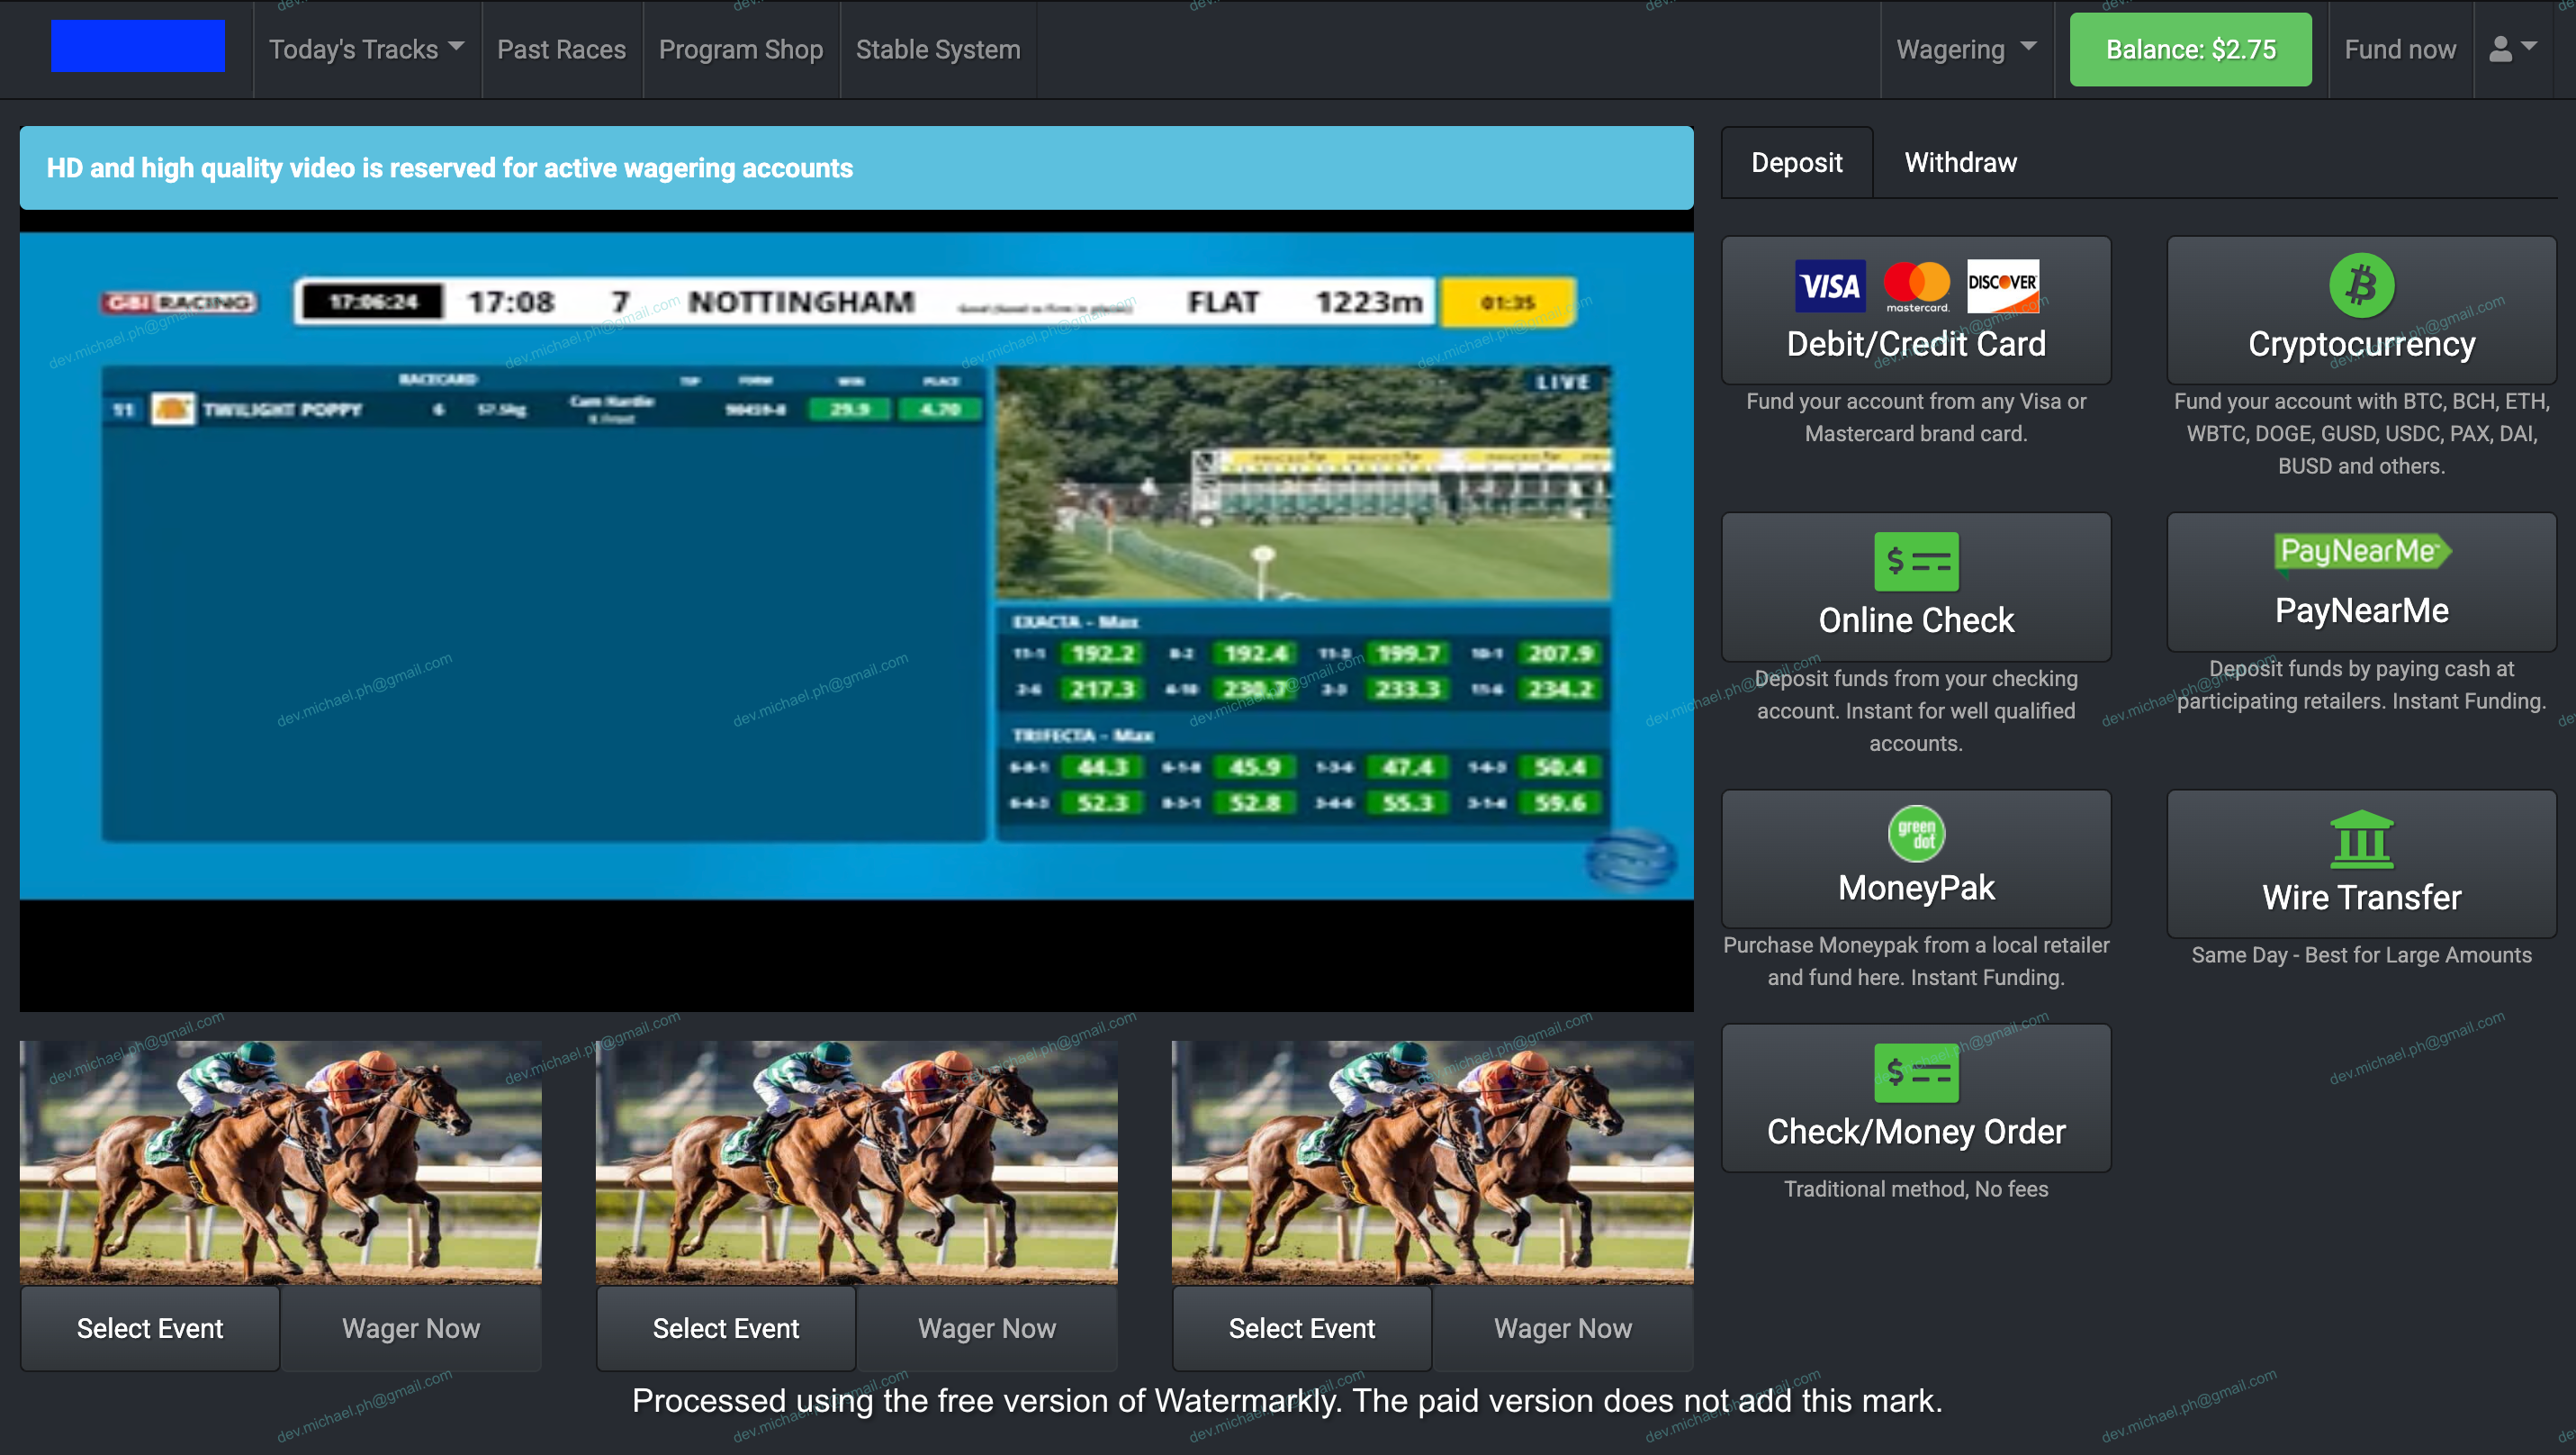Switch to the Withdraw tab
The width and height of the screenshot is (2576, 1455).
pyautogui.click(x=1960, y=162)
